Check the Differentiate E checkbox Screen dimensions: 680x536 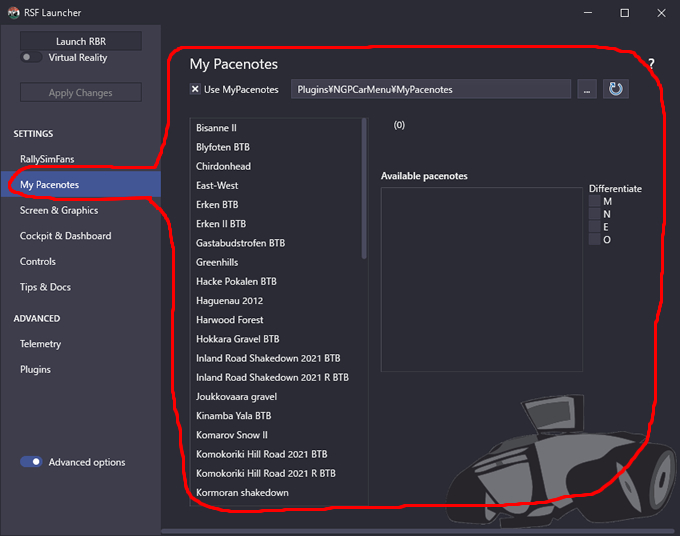[x=595, y=227]
